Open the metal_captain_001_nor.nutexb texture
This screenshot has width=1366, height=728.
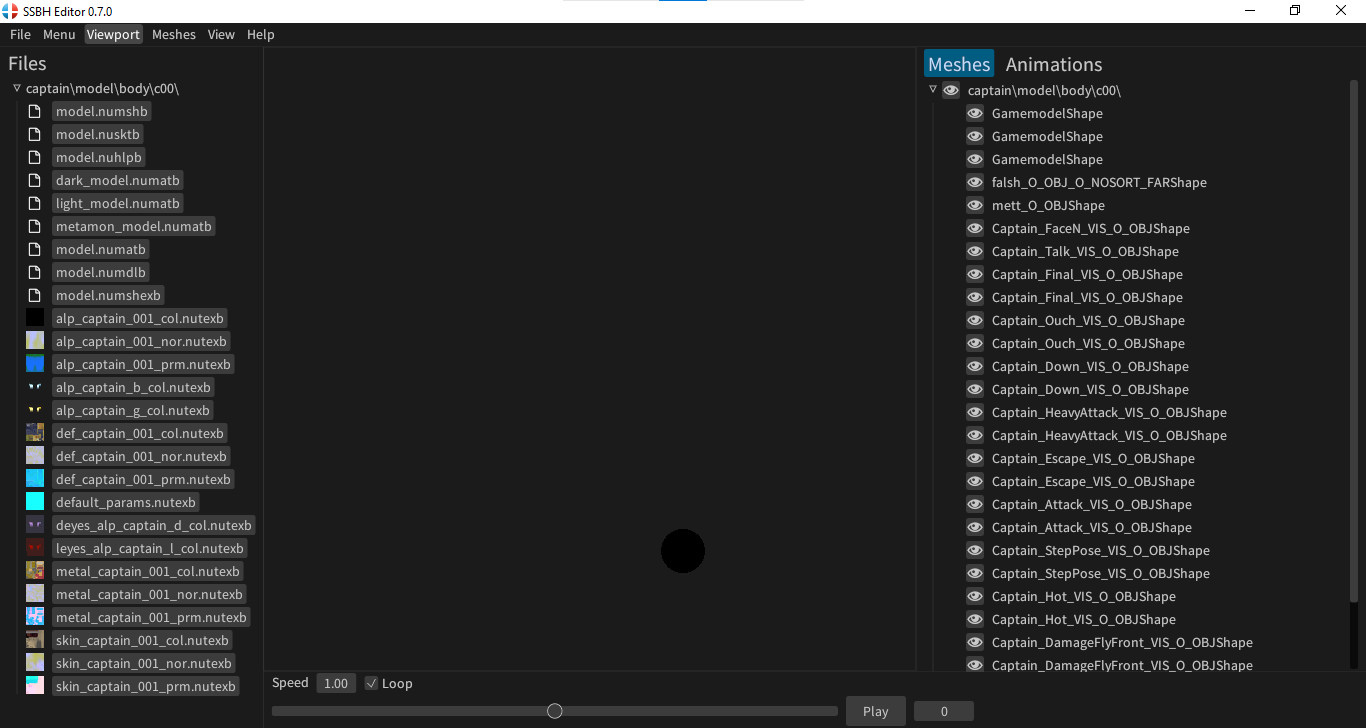pyautogui.click(x=149, y=594)
